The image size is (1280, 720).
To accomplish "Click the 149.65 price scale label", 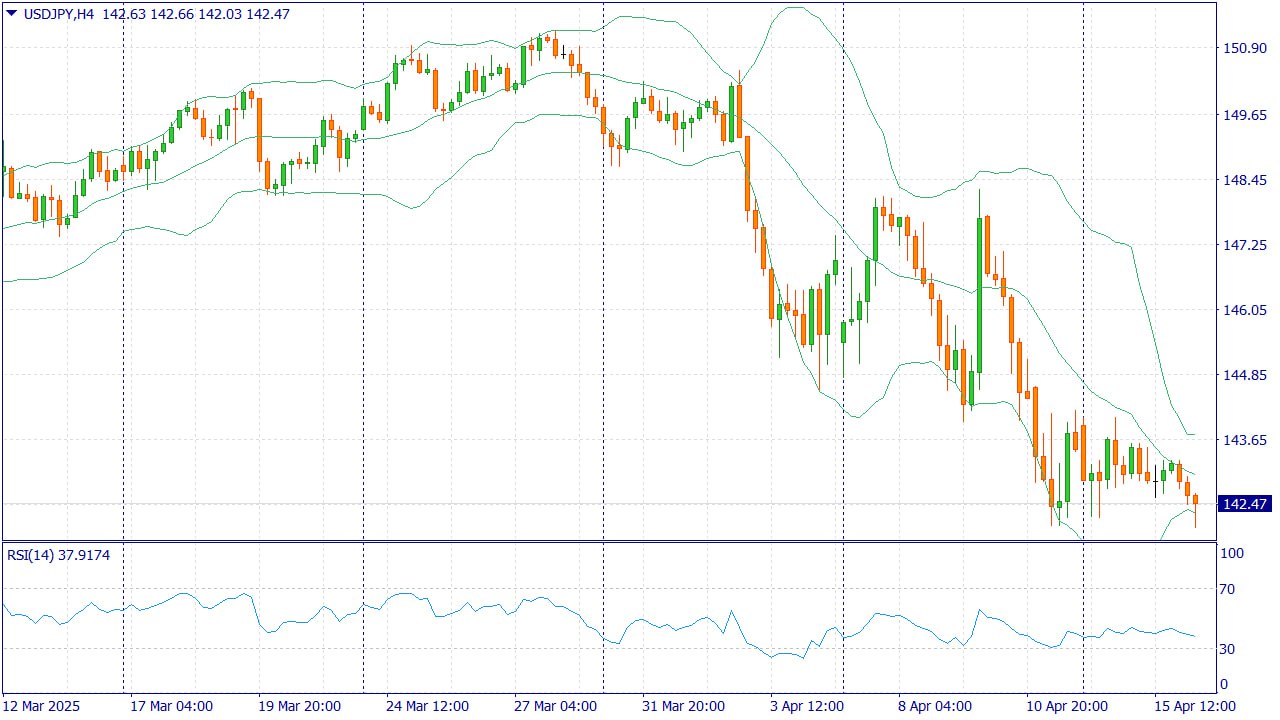I will [1244, 115].
